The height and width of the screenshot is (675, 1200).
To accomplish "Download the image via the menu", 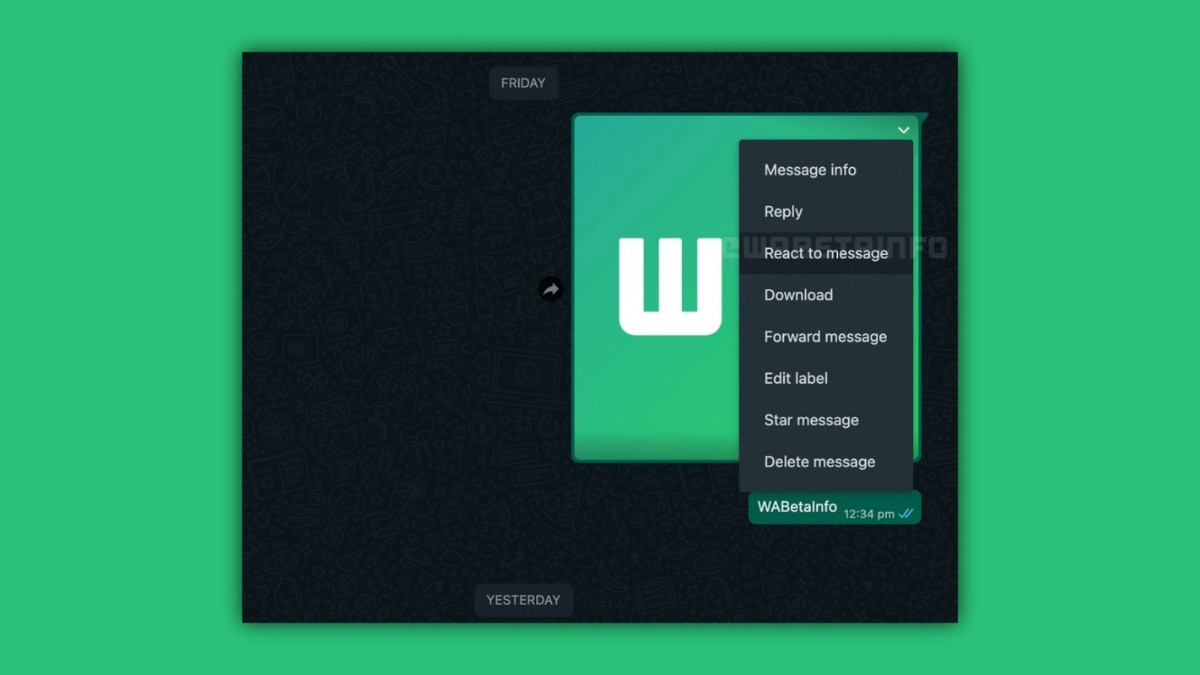I will [798, 295].
